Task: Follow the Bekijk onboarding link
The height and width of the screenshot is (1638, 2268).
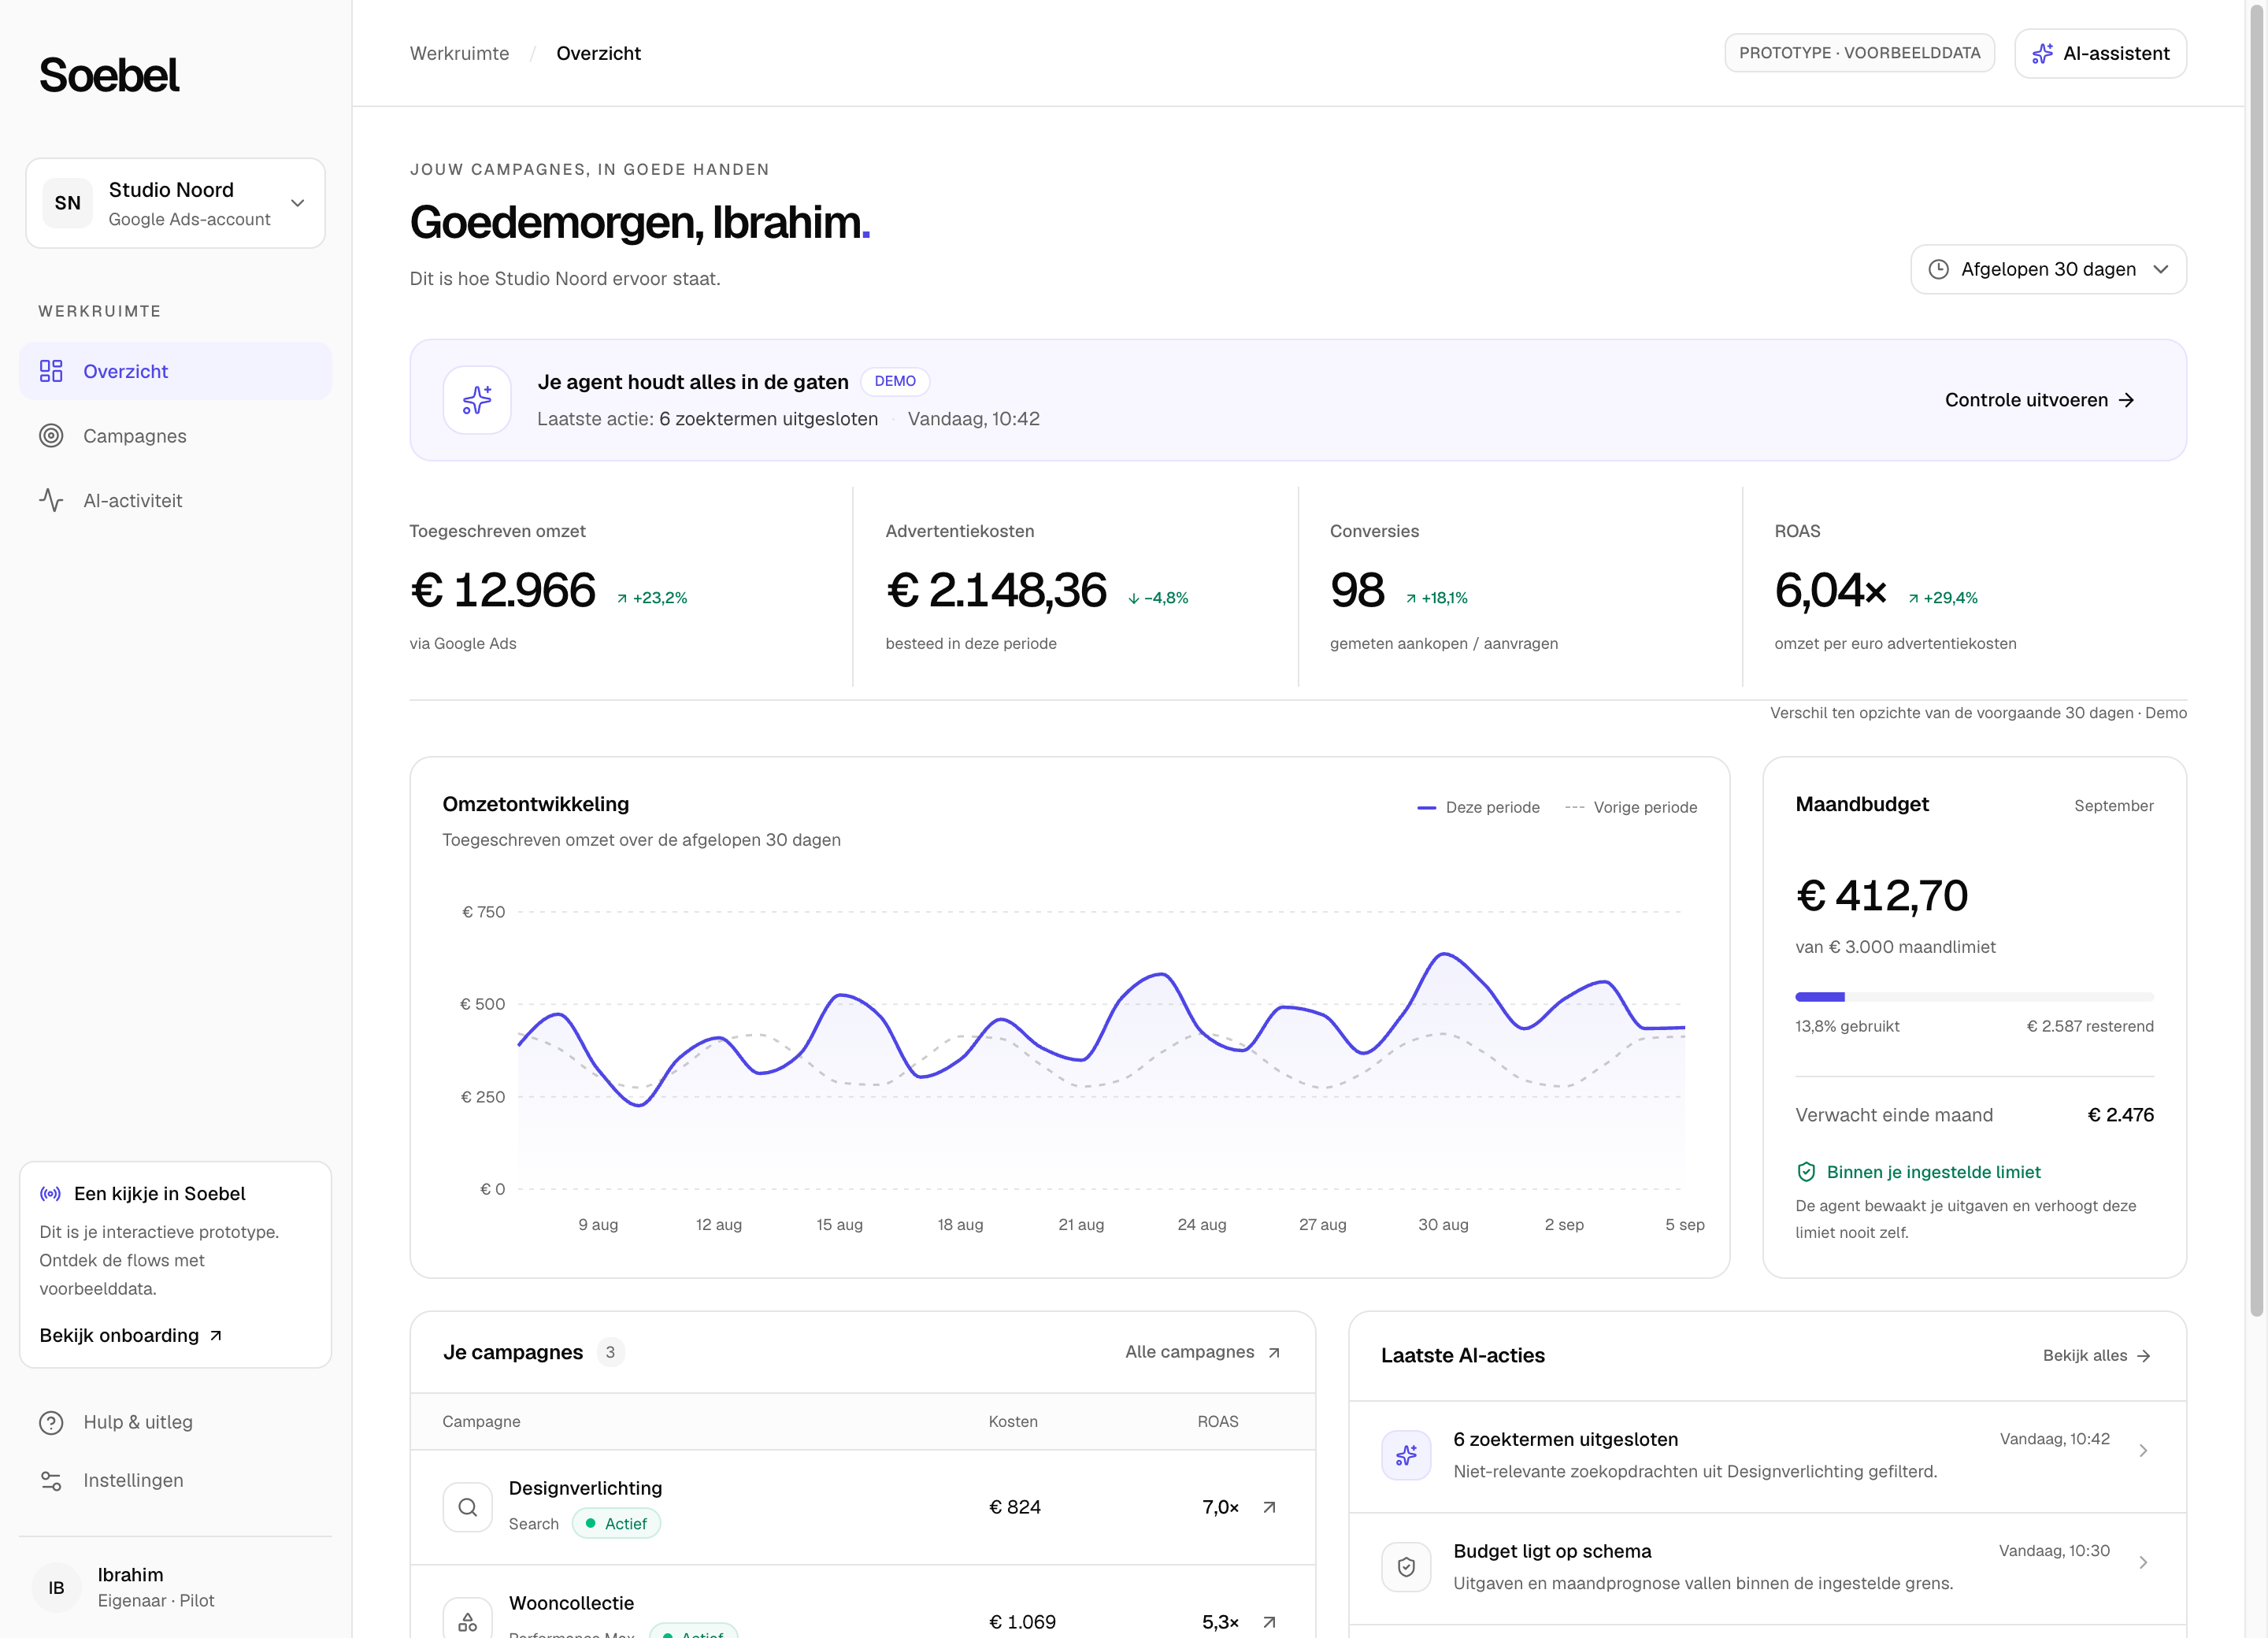Action: (x=131, y=1335)
